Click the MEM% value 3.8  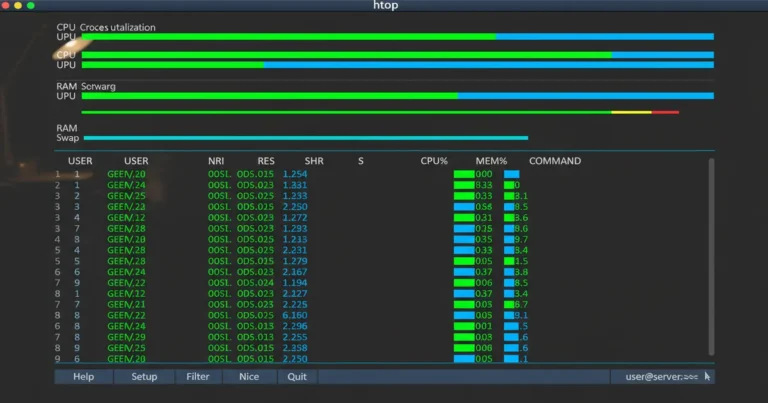tap(521, 272)
